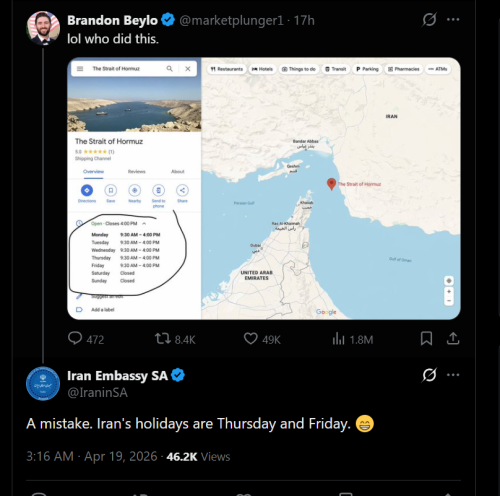The width and height of the screenshot is (500, 496).
Task: Bookmark Brandon Beylo's tweet
Action: tap(426, 339)
